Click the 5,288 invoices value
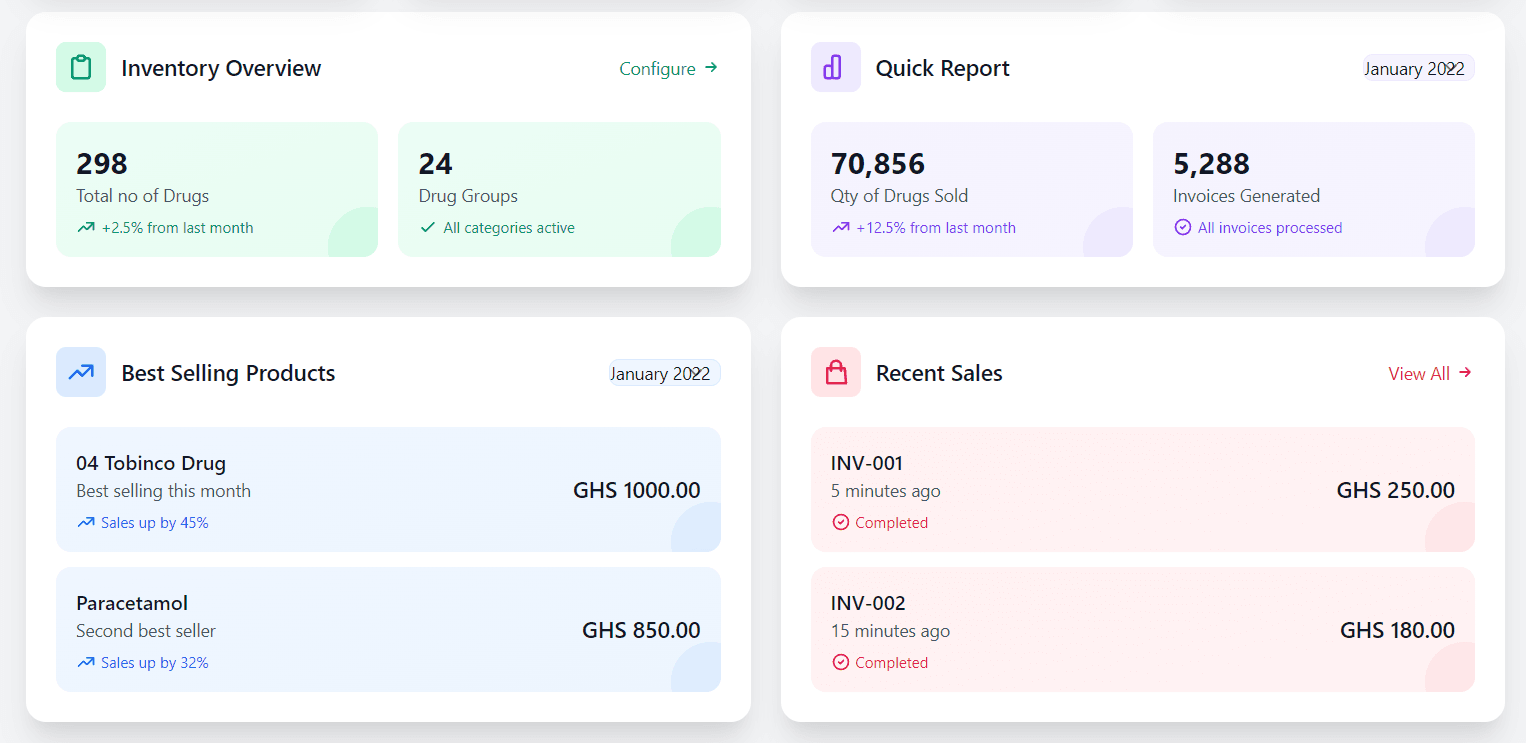This screenshot has width=1526, height=743. (1212, 163)
